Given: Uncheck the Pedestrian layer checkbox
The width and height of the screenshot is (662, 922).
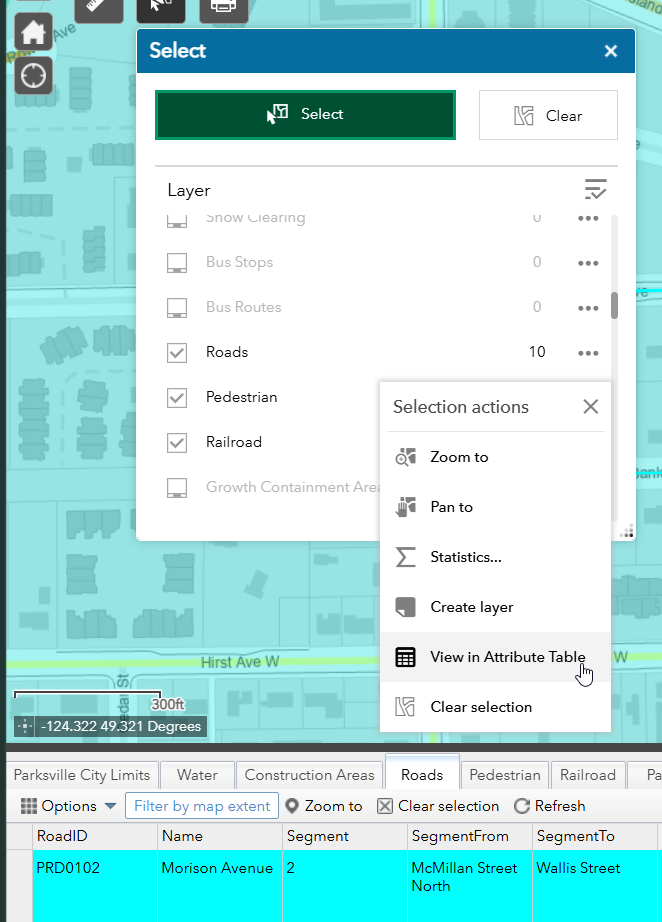Looking at the screenshot, I should (x=177, y=397).
